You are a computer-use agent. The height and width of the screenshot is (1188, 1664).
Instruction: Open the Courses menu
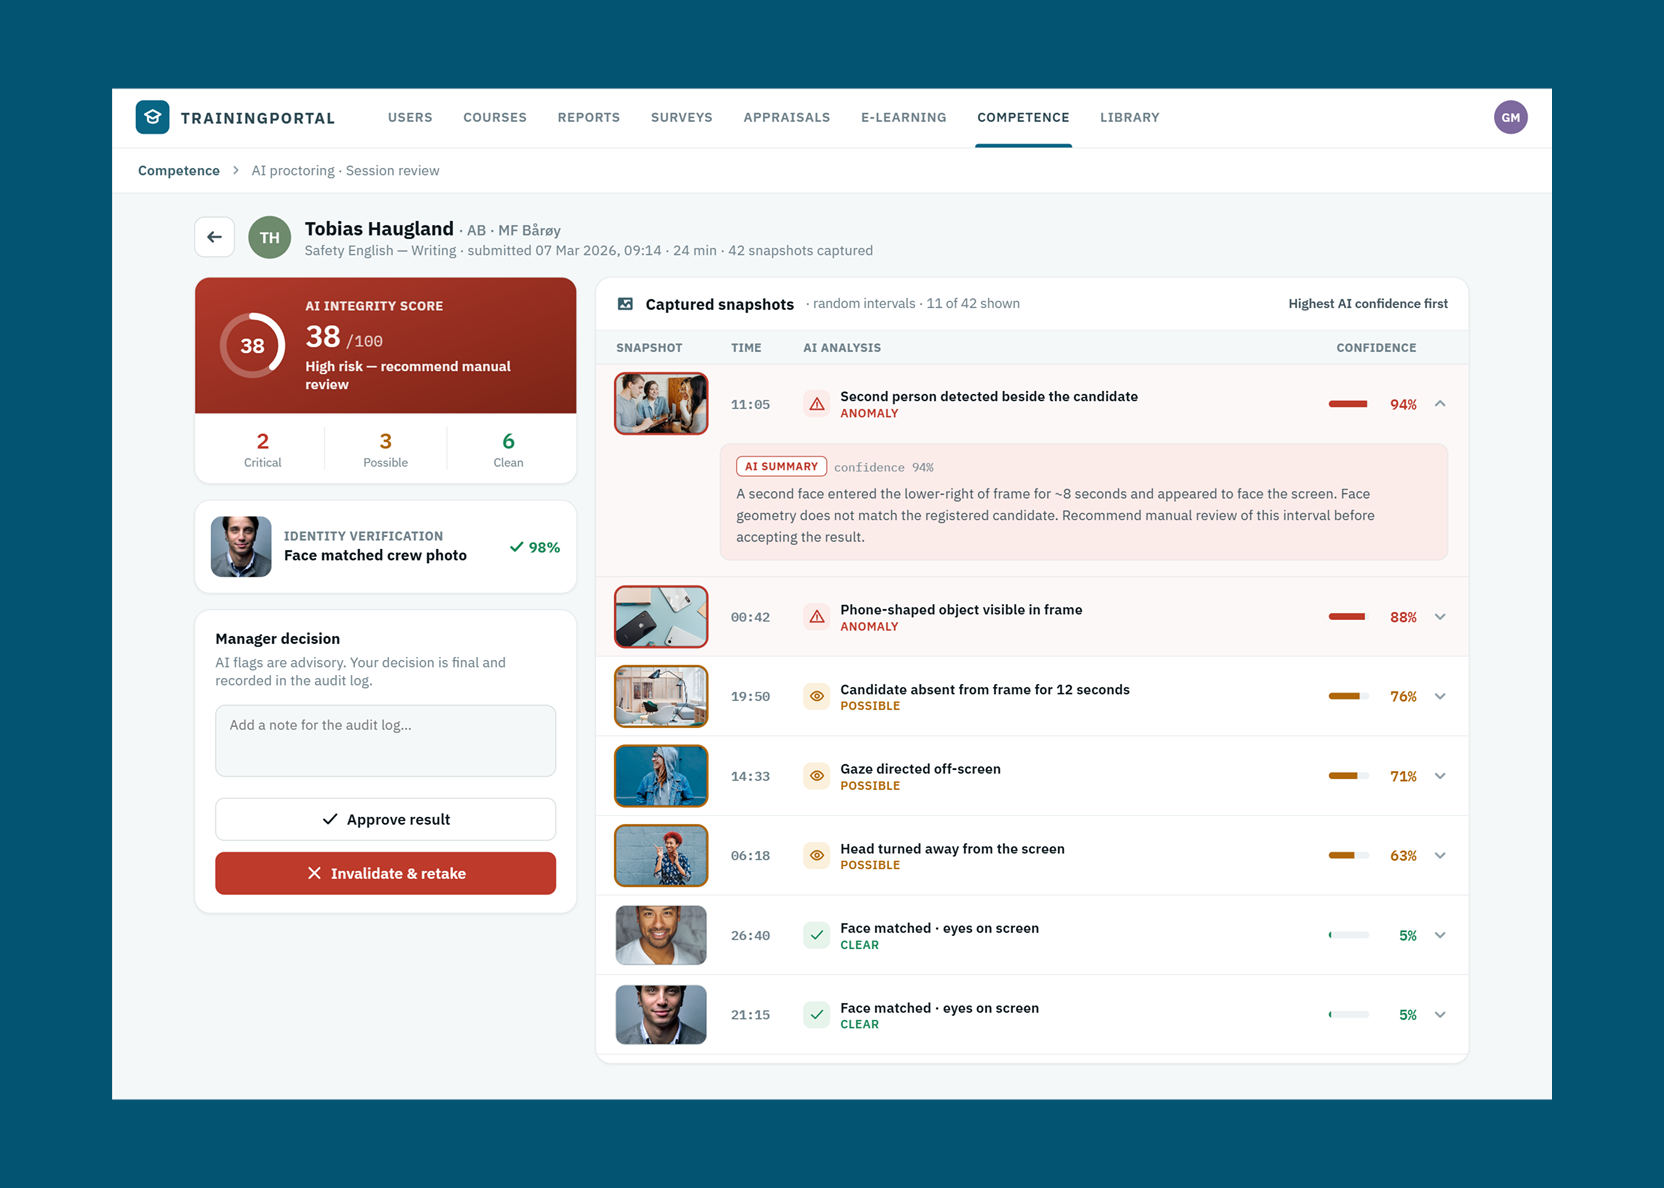(495, 117)
